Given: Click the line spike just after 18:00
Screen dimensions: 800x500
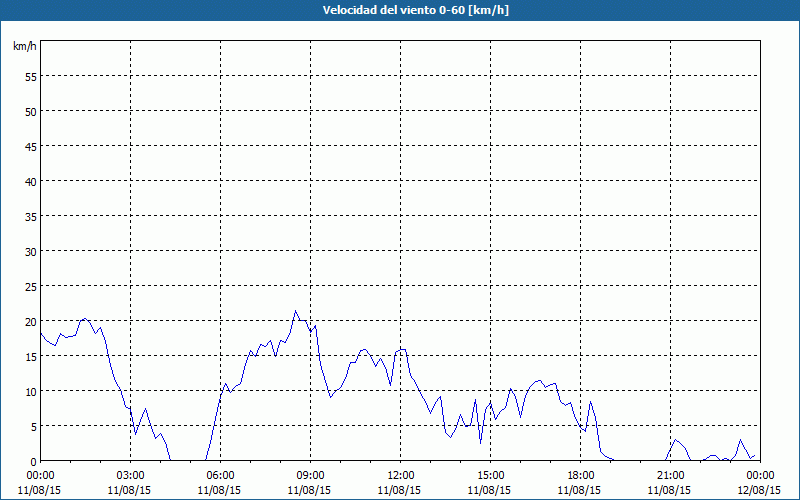Looking at the screenshot, I should coord(590,402).
